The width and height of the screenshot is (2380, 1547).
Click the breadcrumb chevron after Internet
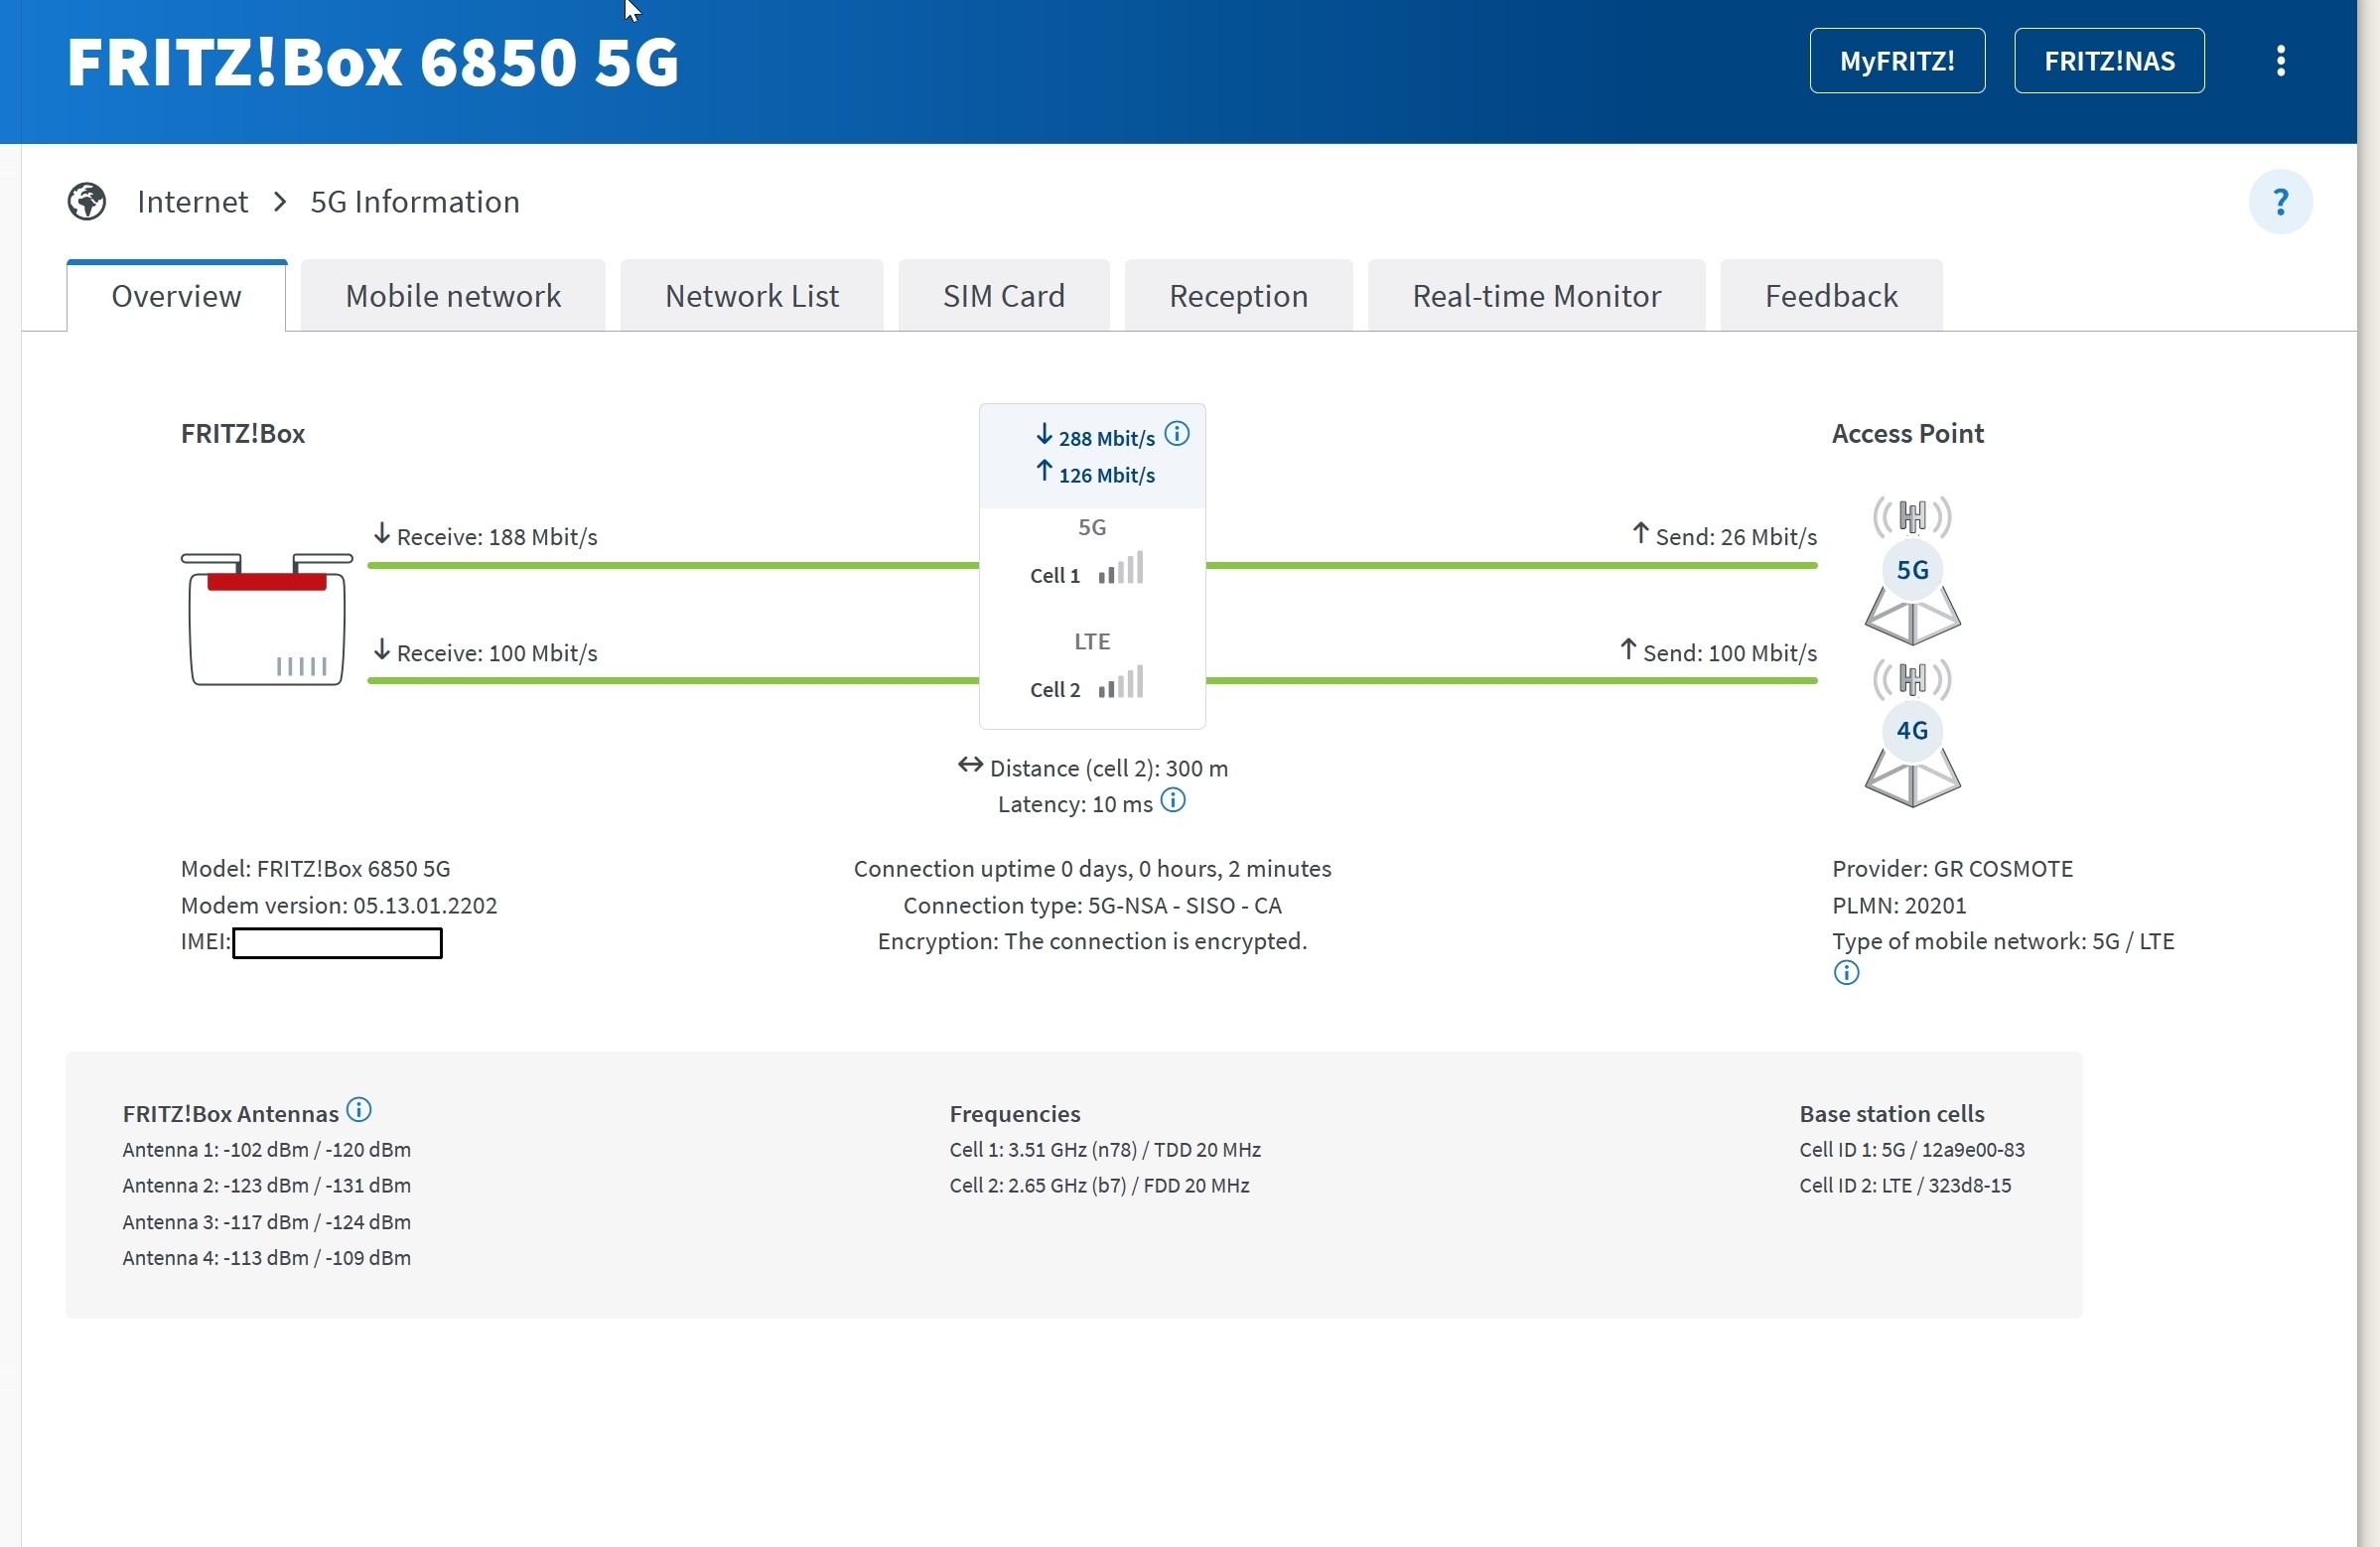point(280,202)
